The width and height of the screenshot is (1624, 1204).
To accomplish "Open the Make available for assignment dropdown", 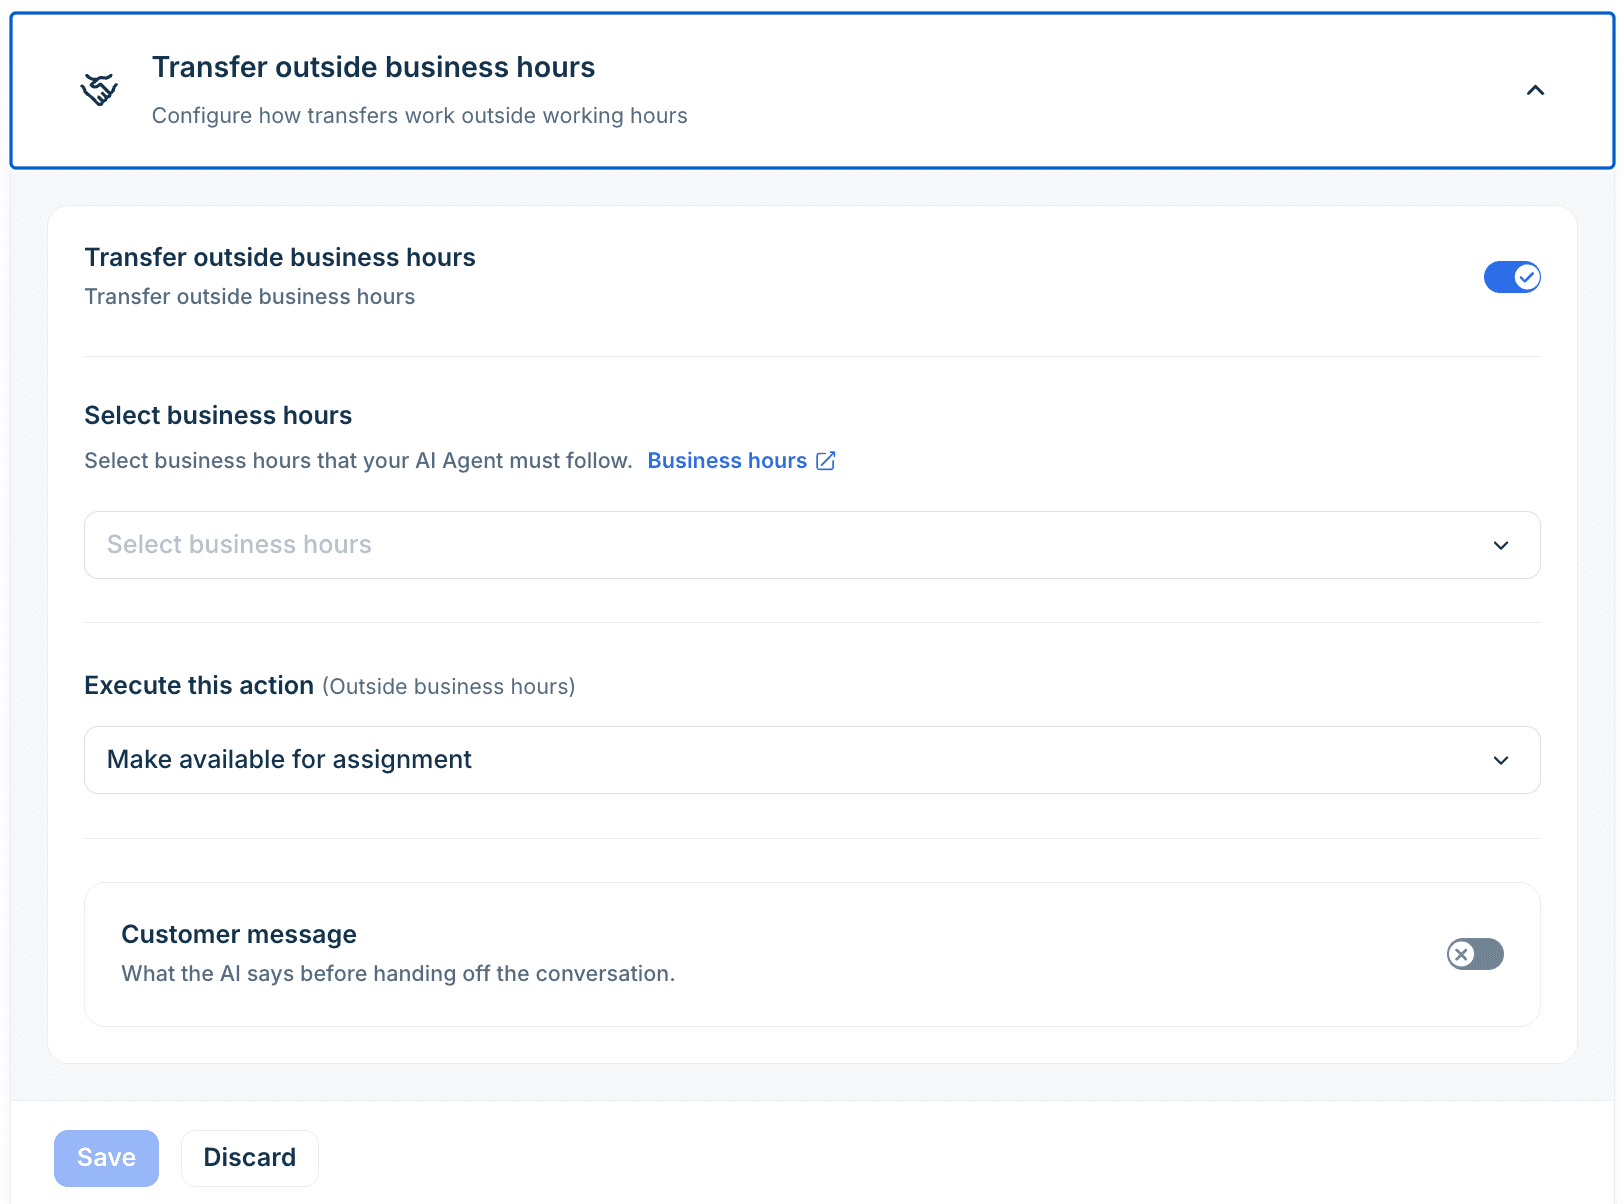I will pyautogui.click(x=812, y=760).
